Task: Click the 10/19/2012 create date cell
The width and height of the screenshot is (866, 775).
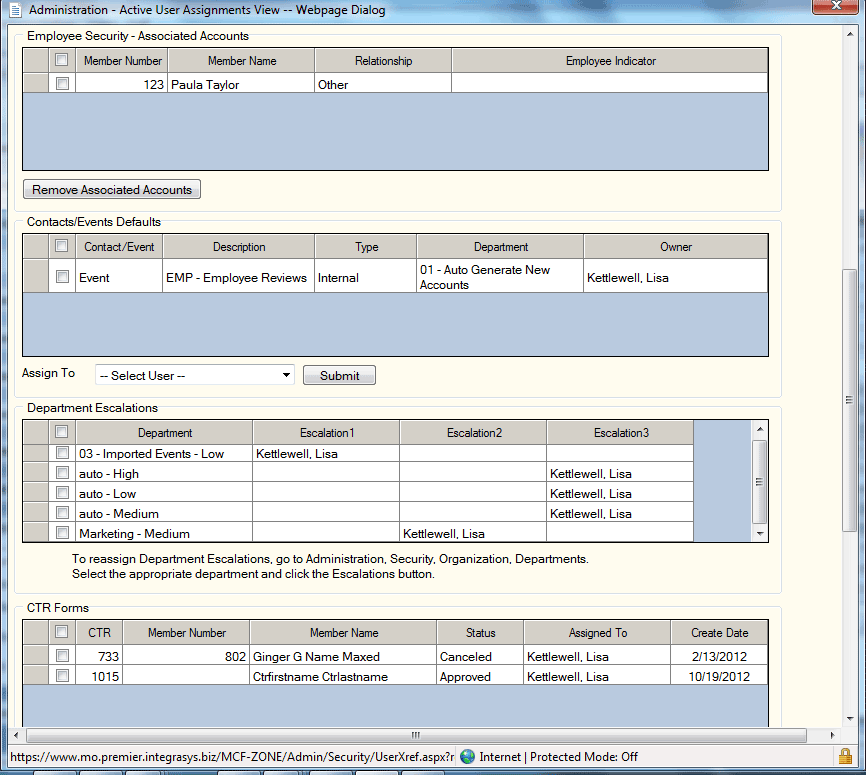Action: pos(719,676)
